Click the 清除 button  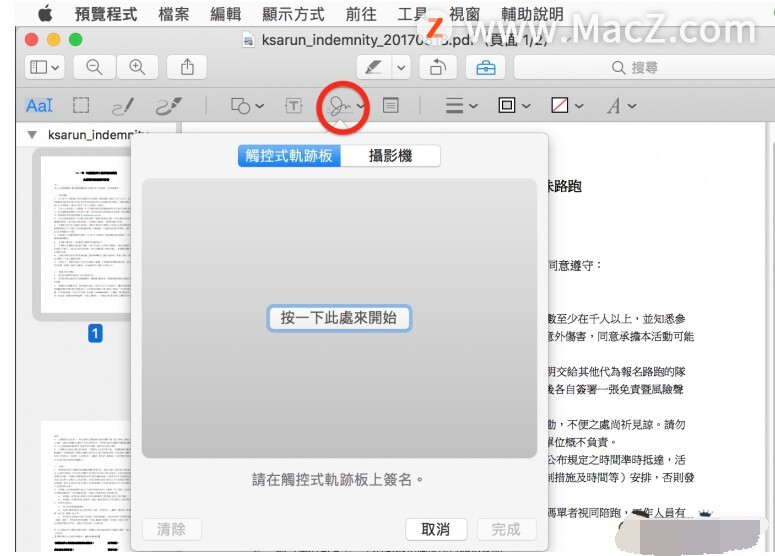pyautogui.click(x=172, y=530)
